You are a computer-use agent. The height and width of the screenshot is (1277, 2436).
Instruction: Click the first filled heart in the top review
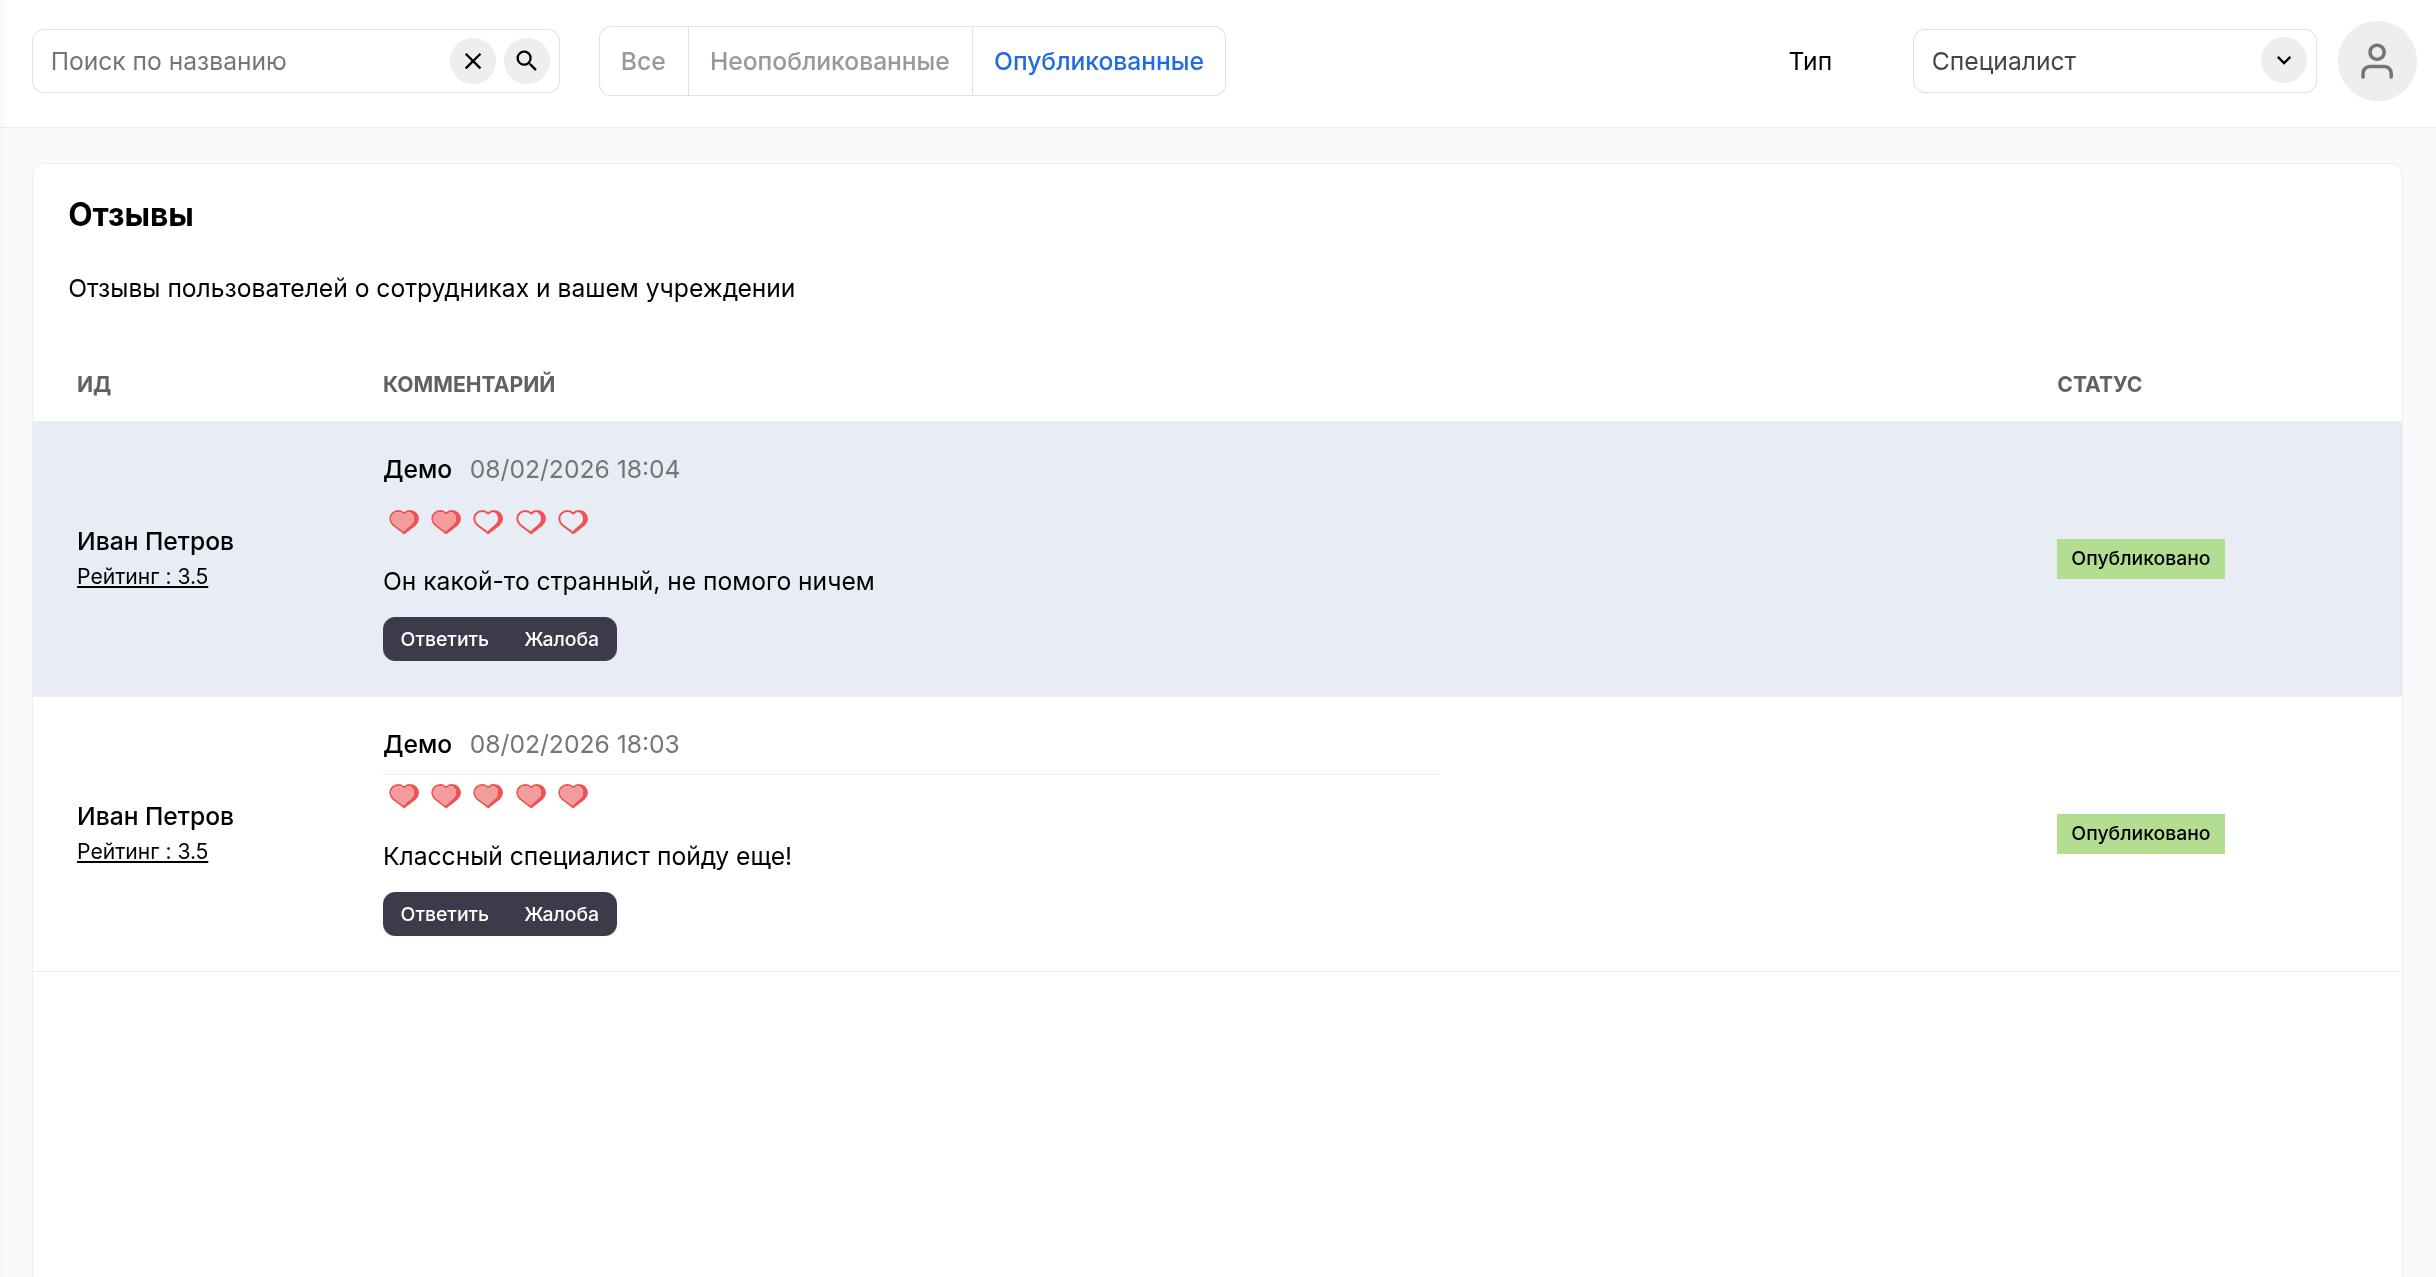(x=404, y=520)
